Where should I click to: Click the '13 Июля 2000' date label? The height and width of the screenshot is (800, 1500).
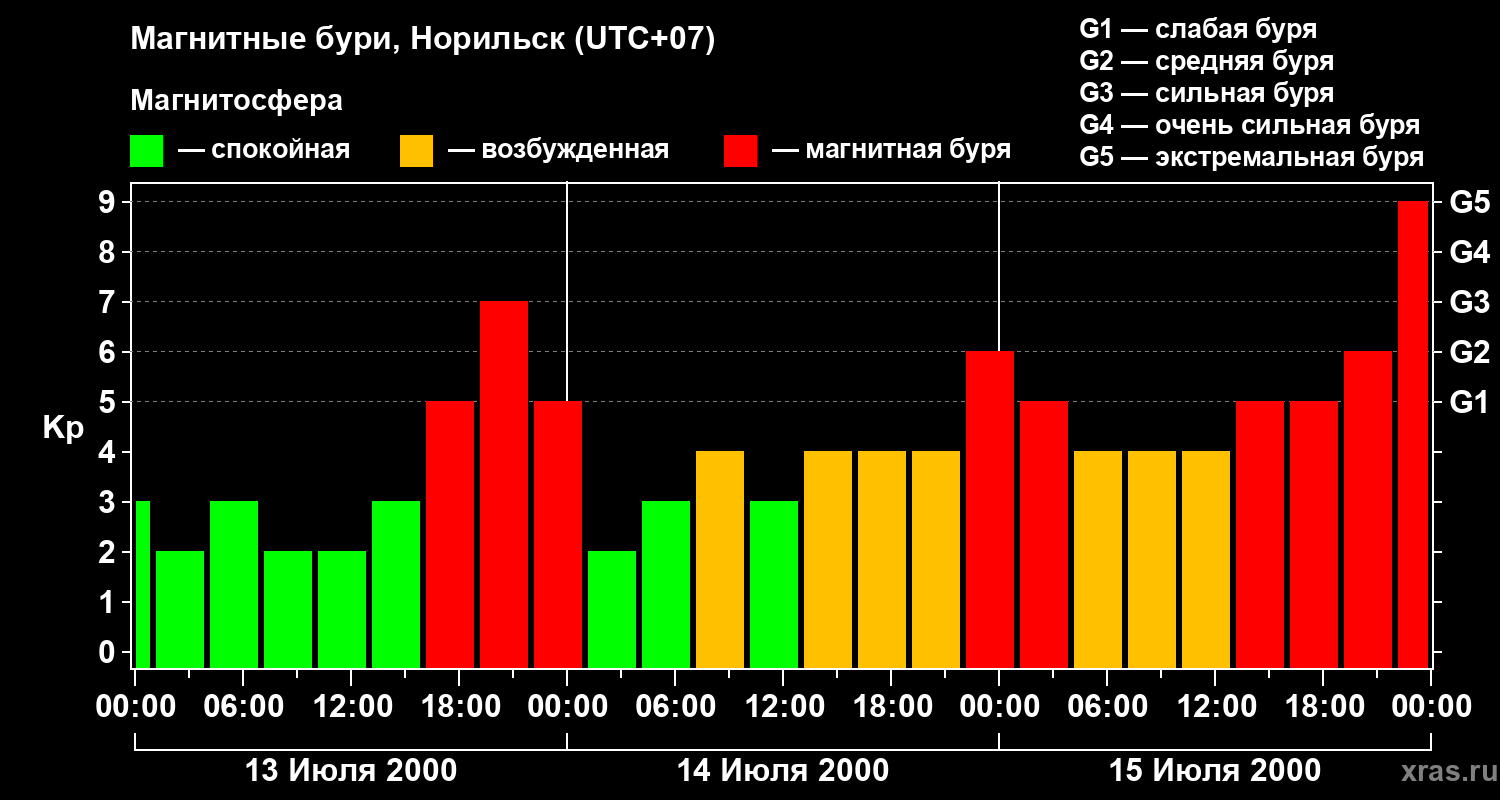[x=351, y=771]
